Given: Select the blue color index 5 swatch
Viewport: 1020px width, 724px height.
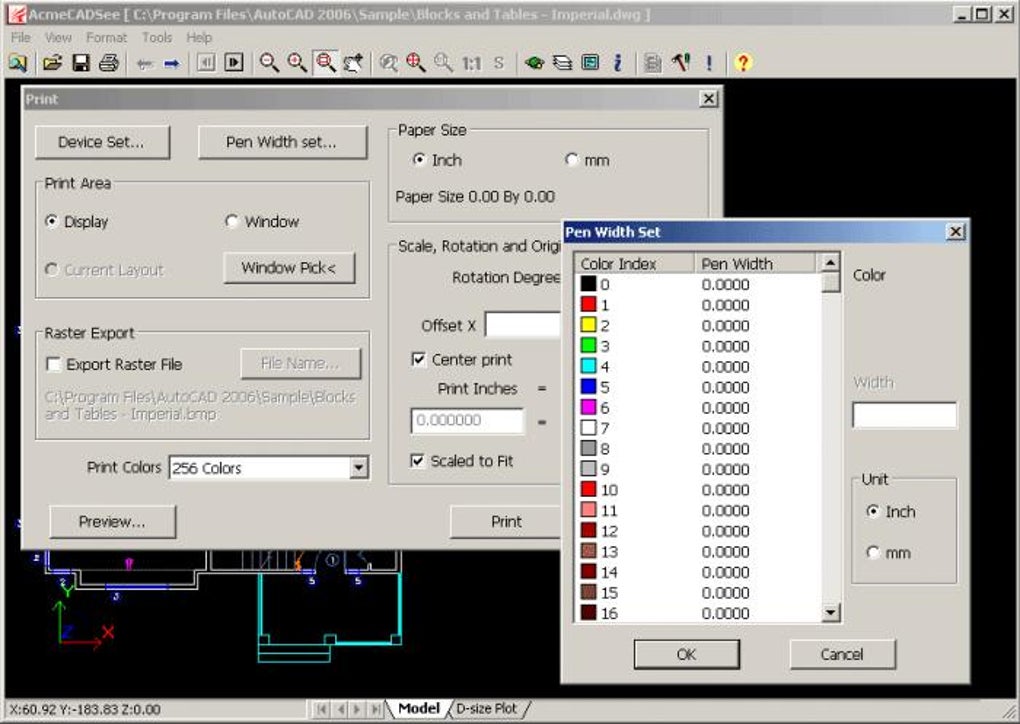Looking at the screenshot, I should click(x=588, y=386).
